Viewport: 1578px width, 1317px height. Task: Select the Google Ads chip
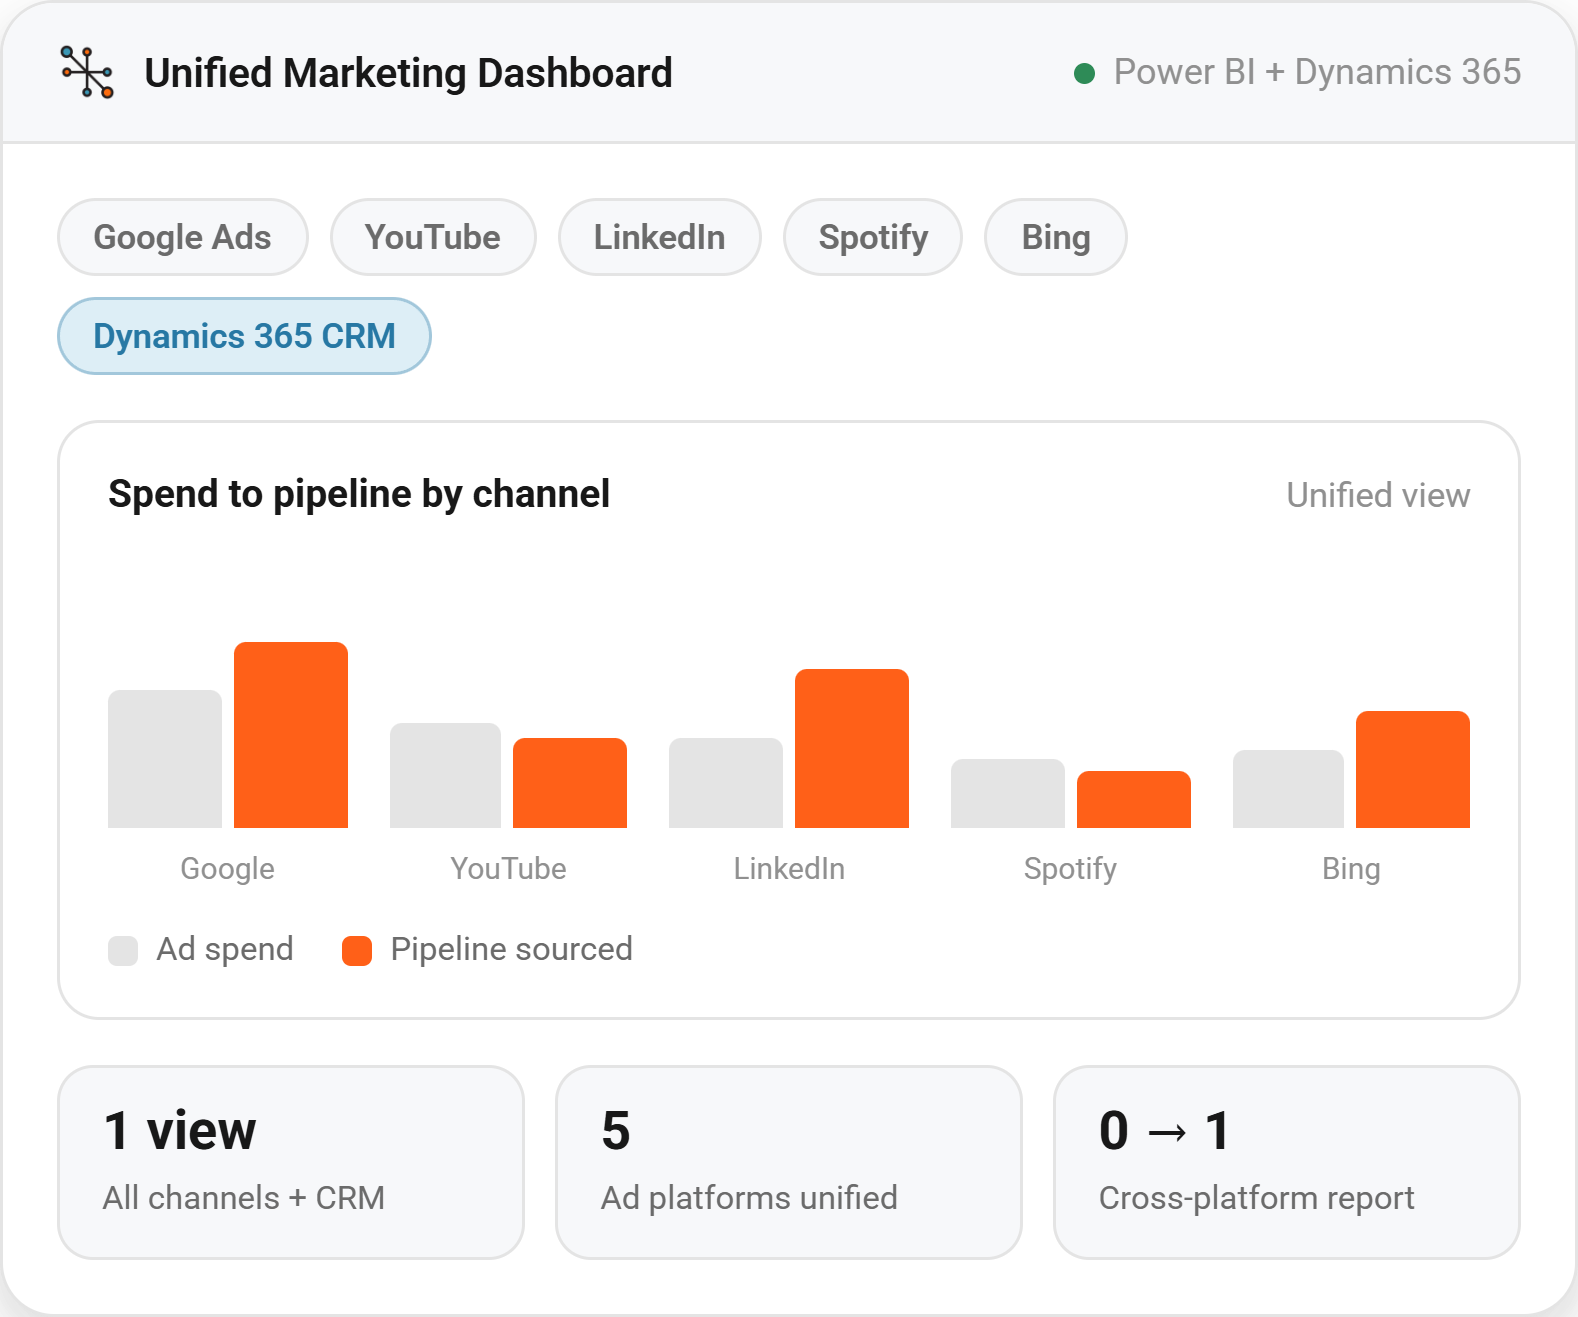click(183, 237)
